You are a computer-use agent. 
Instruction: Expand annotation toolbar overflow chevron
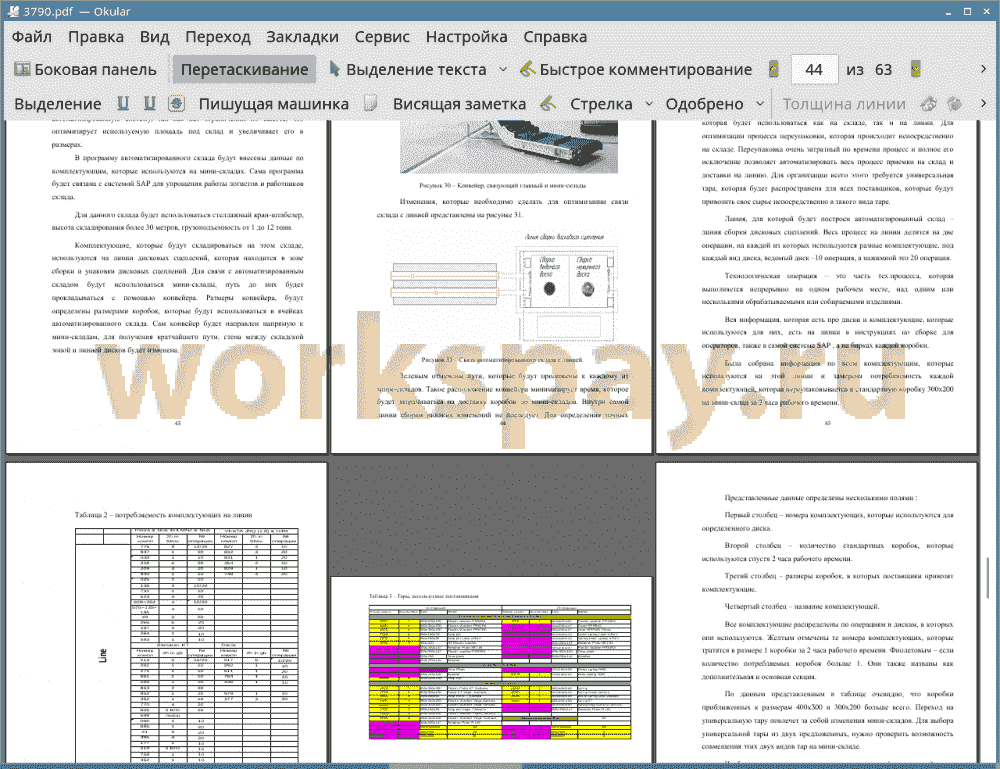click(983, 103)
